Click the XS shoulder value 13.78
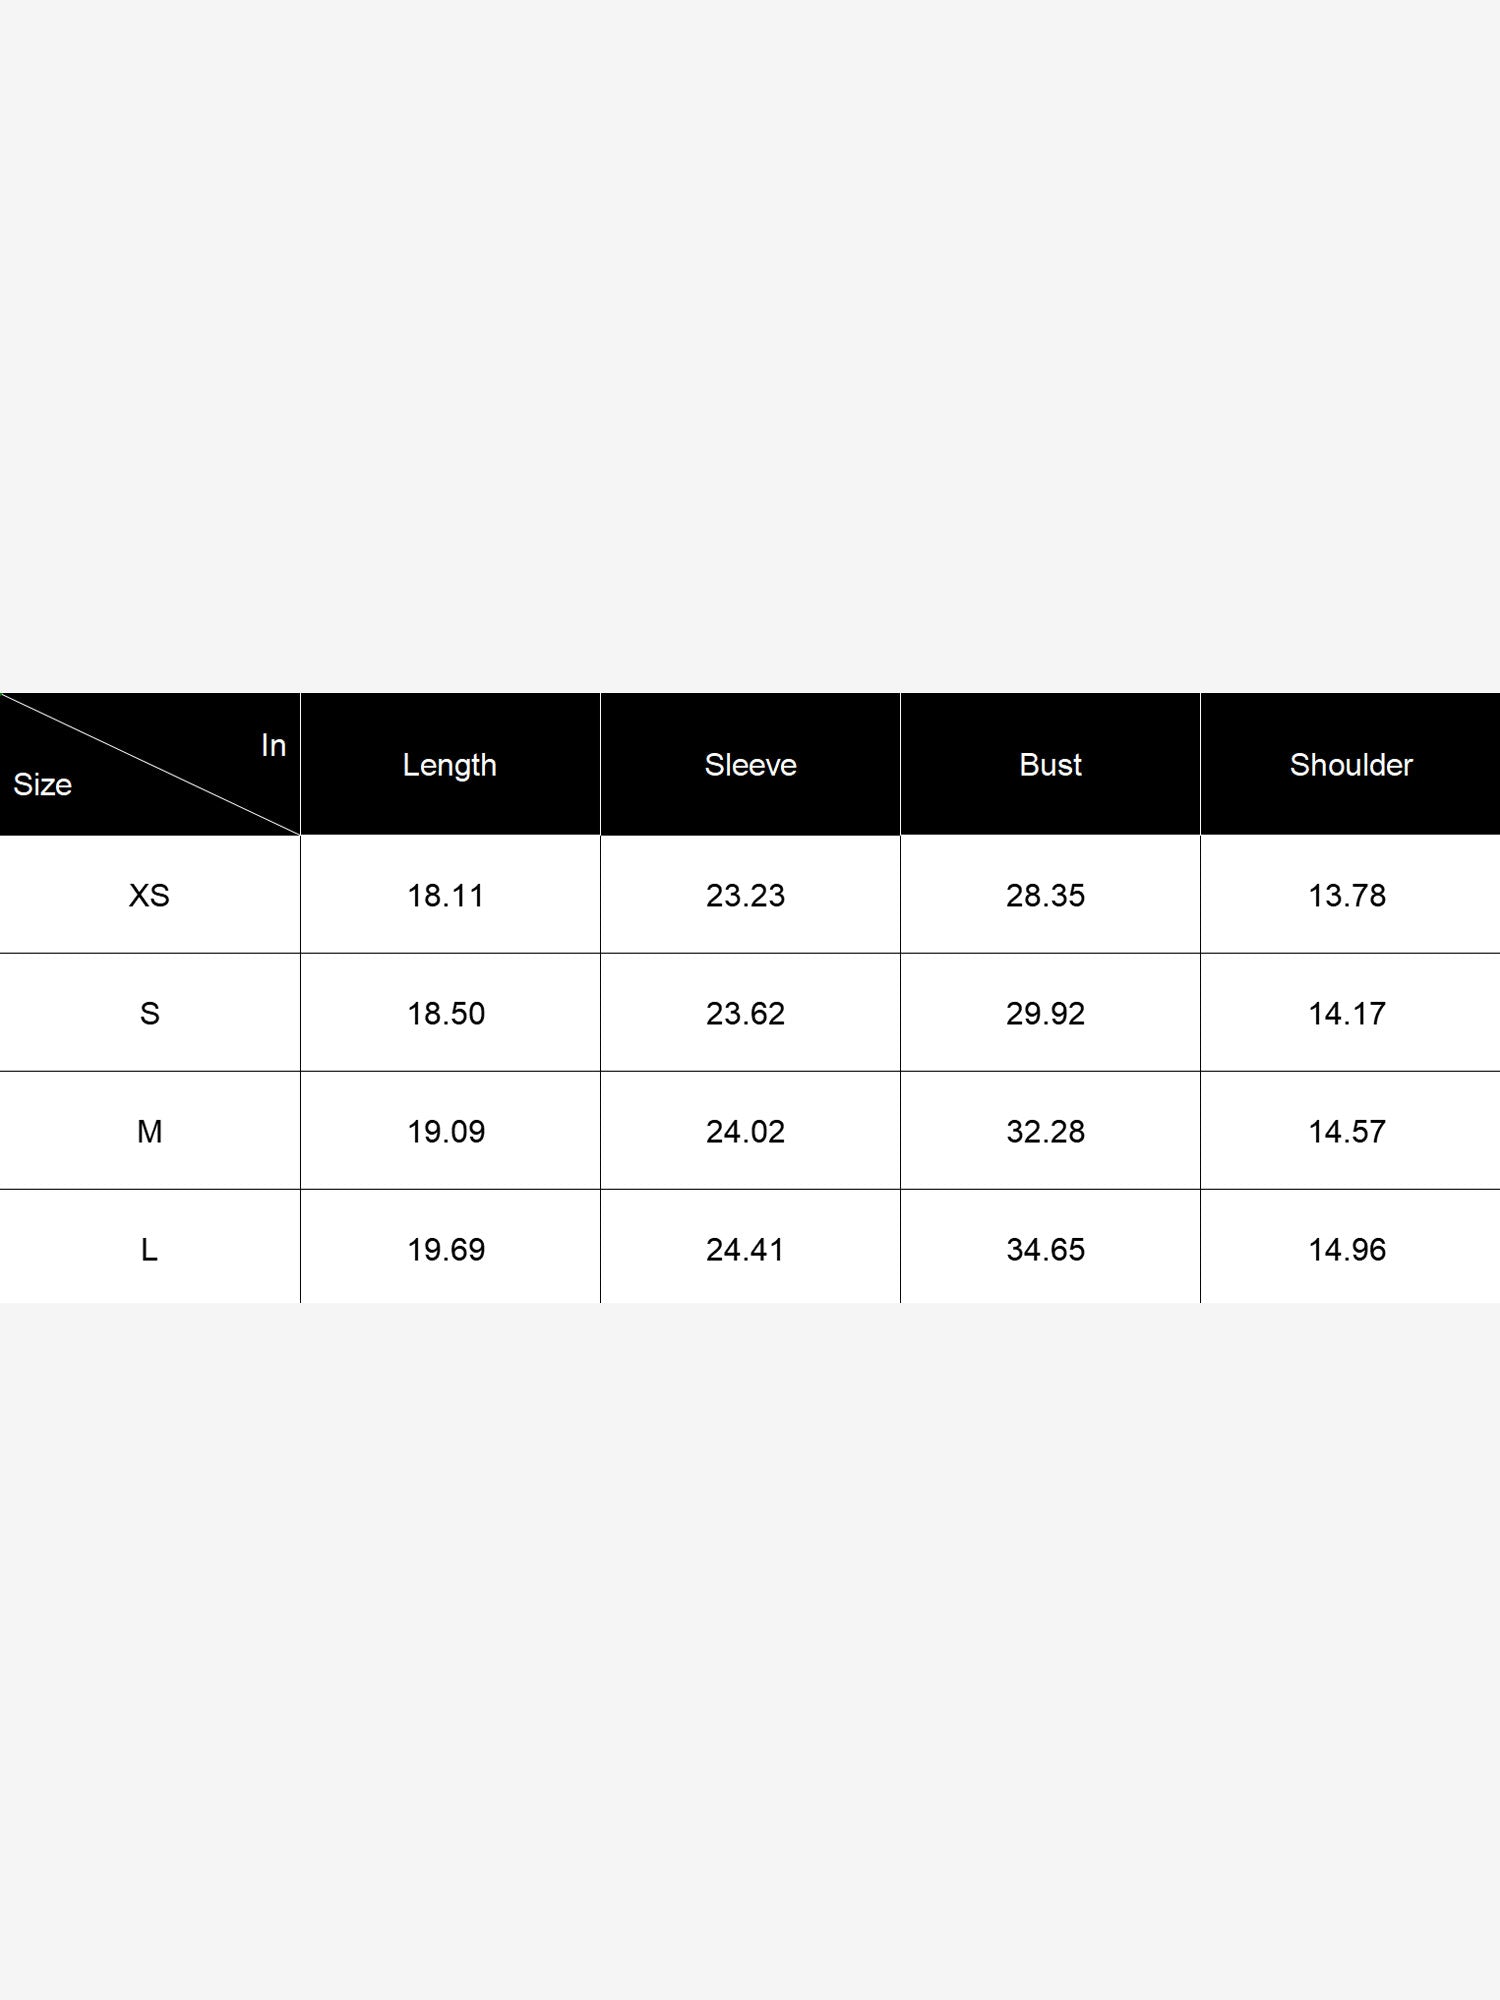1500x2000 pixels. (1347, 895)
